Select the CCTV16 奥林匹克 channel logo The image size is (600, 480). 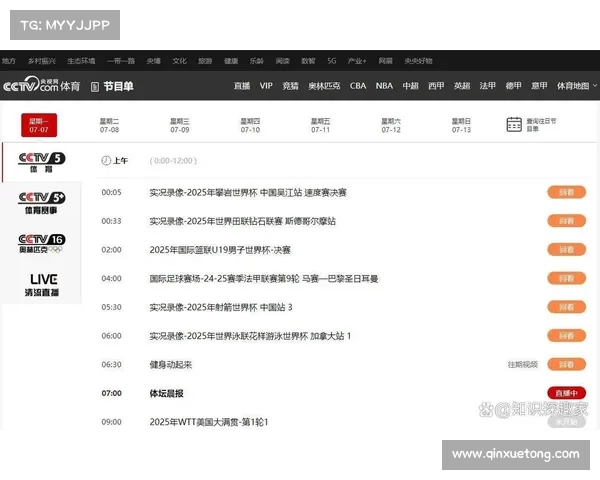[x=42, y=244]
